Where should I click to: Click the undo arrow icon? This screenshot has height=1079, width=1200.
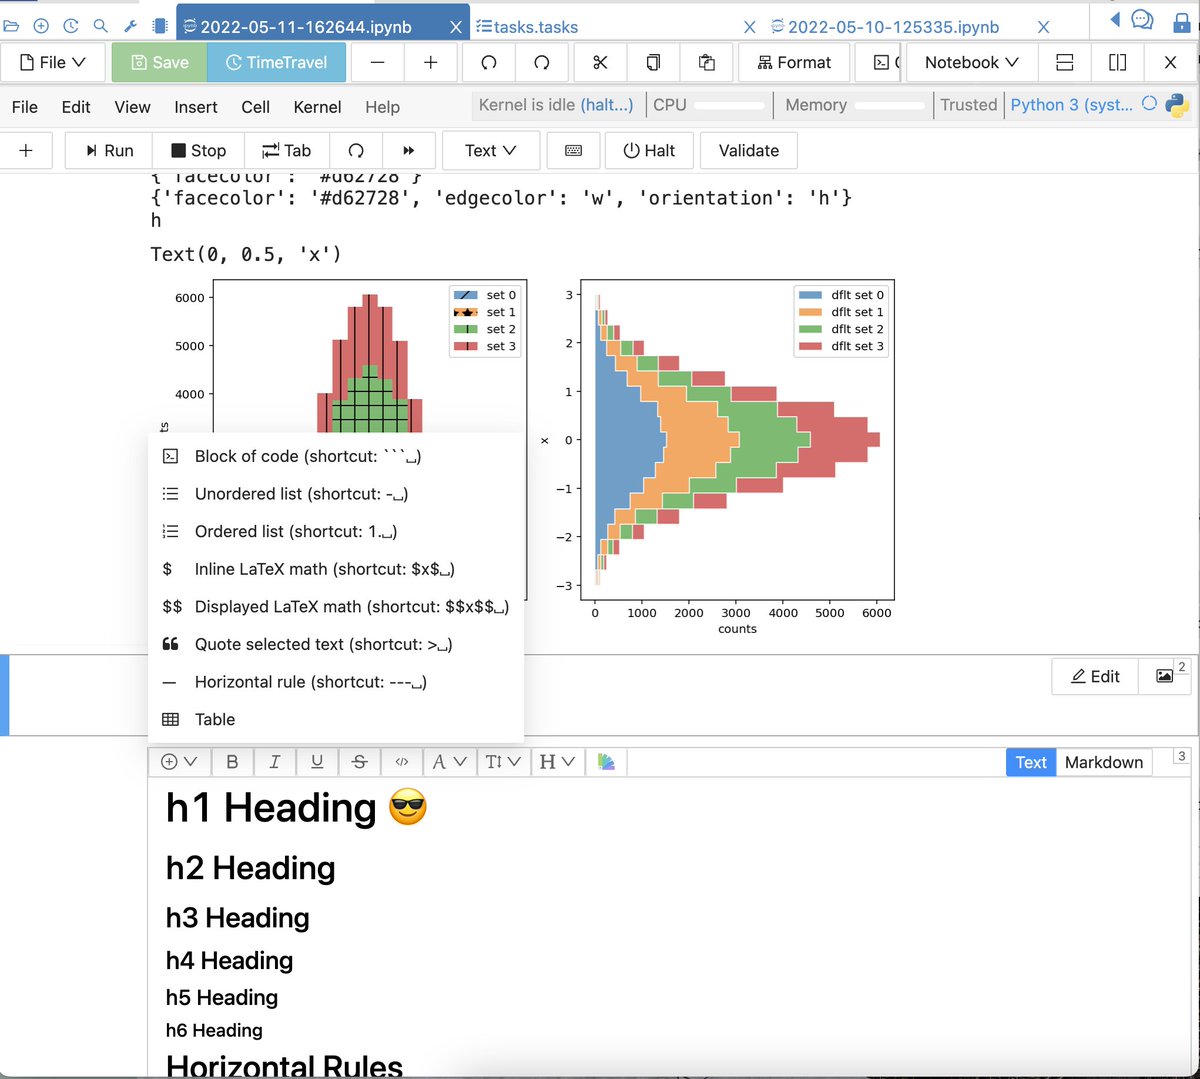tap(489, 62)
